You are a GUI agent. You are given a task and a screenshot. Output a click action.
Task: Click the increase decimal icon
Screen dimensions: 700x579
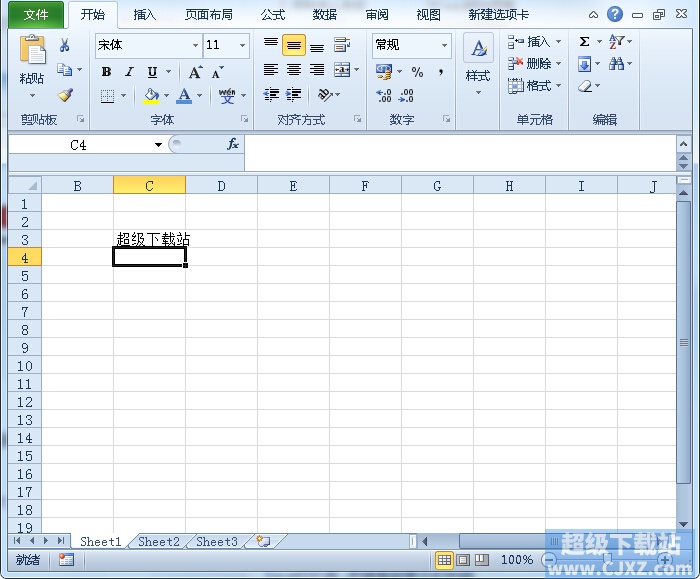click(x=384, y=96)
